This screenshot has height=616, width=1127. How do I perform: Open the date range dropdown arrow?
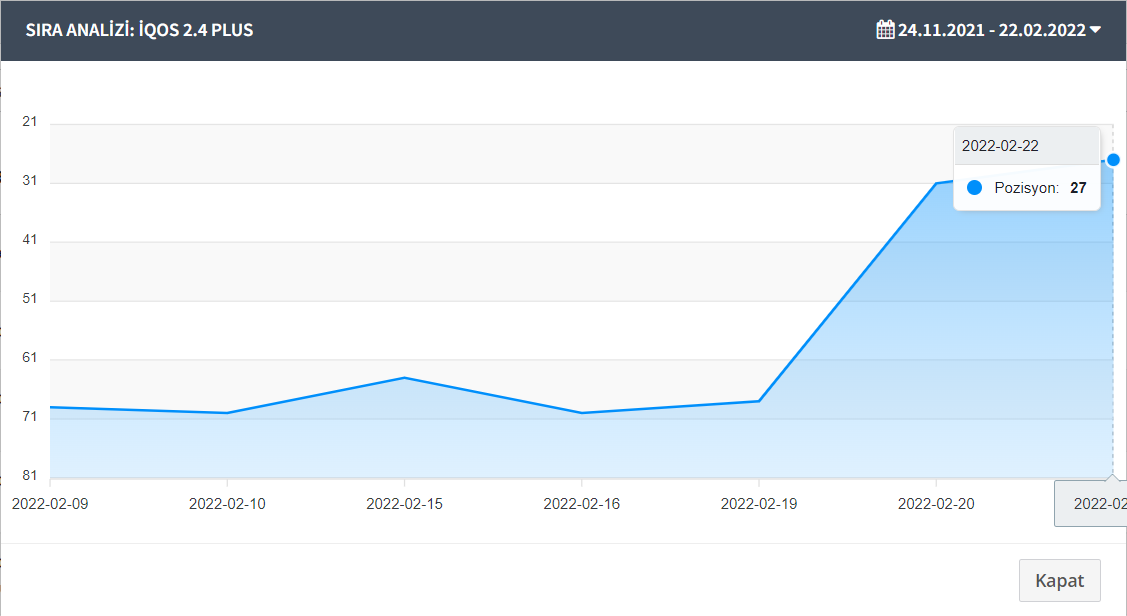coord(1095,30)
